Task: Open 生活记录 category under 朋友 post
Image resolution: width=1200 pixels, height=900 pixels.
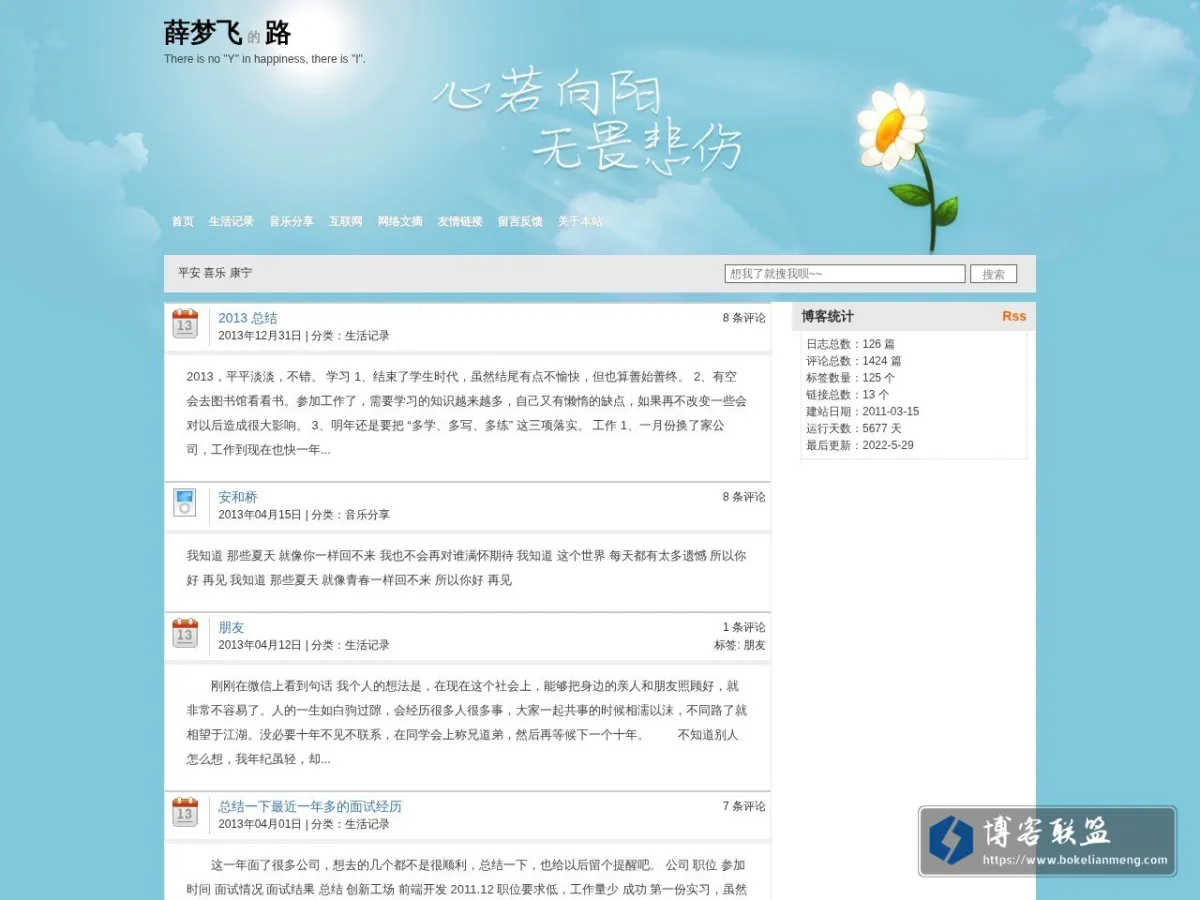Action: tap(367, 646)
